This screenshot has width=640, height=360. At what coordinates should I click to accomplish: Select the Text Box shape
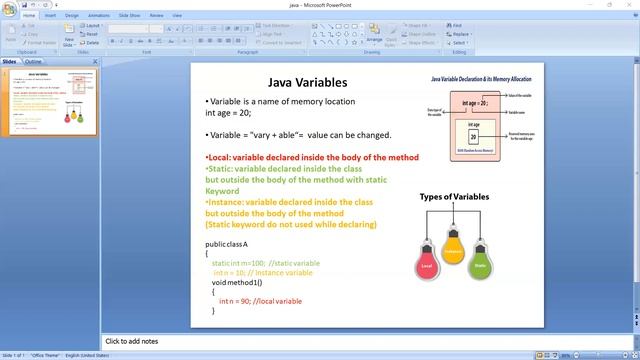tap(315, 26)
